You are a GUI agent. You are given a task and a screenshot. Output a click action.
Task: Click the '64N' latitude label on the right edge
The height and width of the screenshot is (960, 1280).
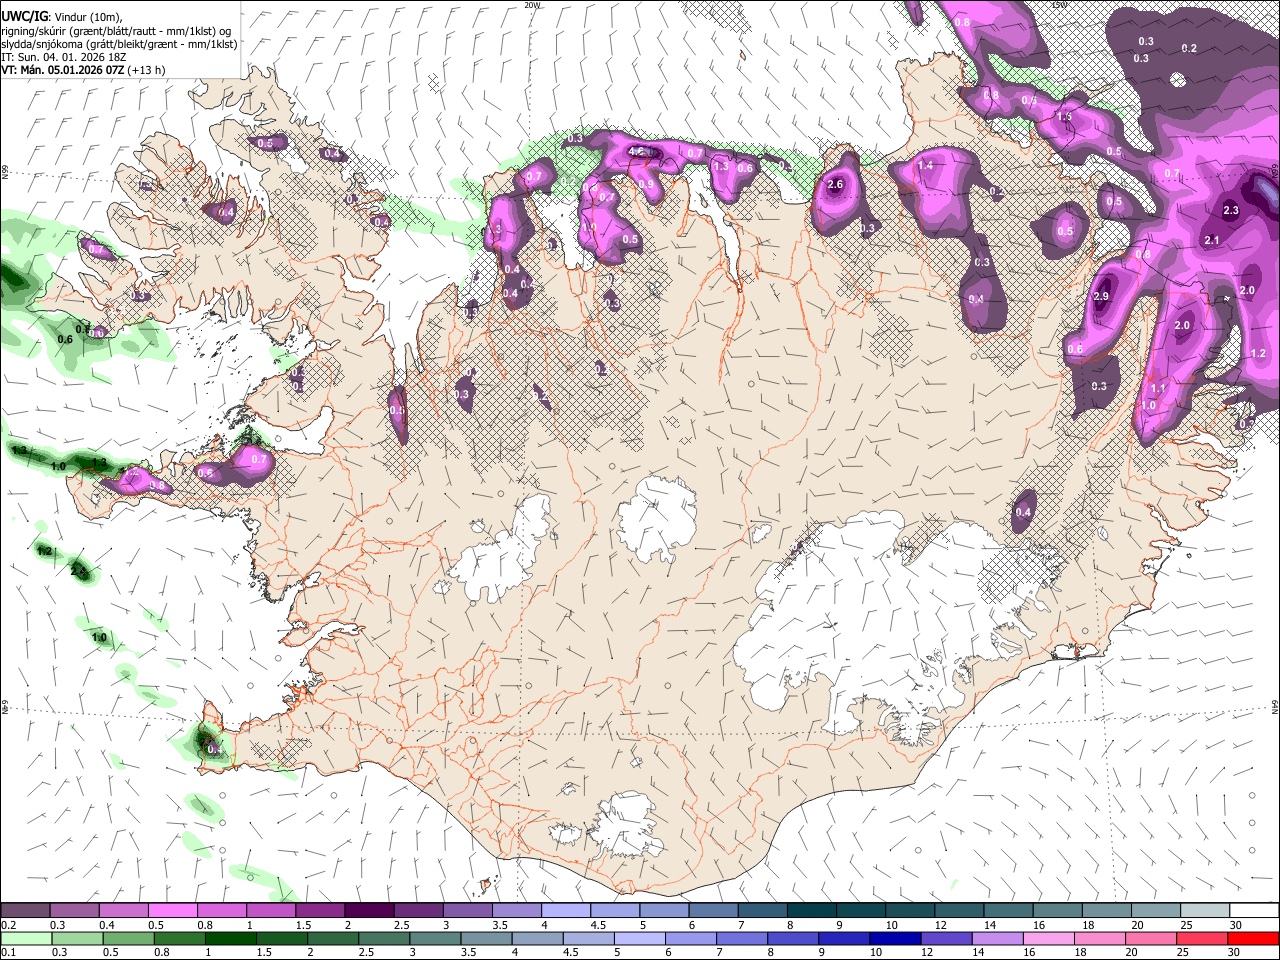click(x=1275, y=707)
